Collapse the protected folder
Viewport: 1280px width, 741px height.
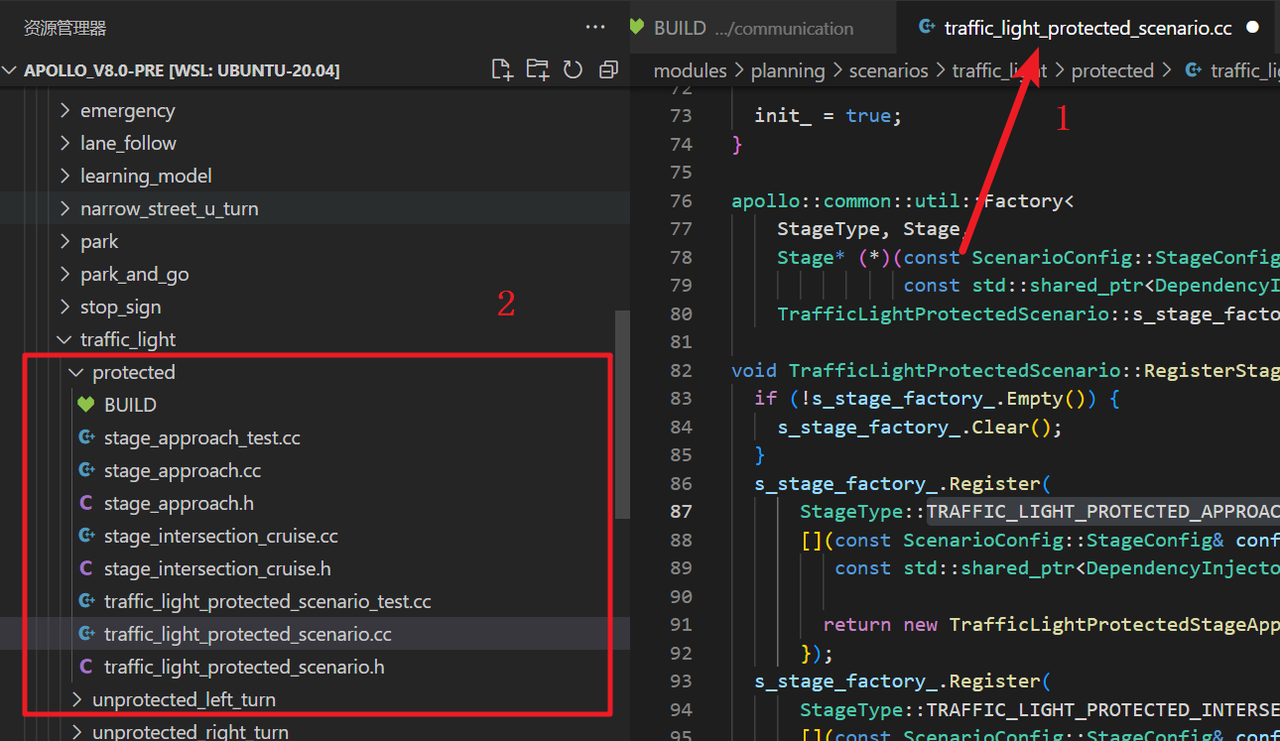(x=133, y=372)
